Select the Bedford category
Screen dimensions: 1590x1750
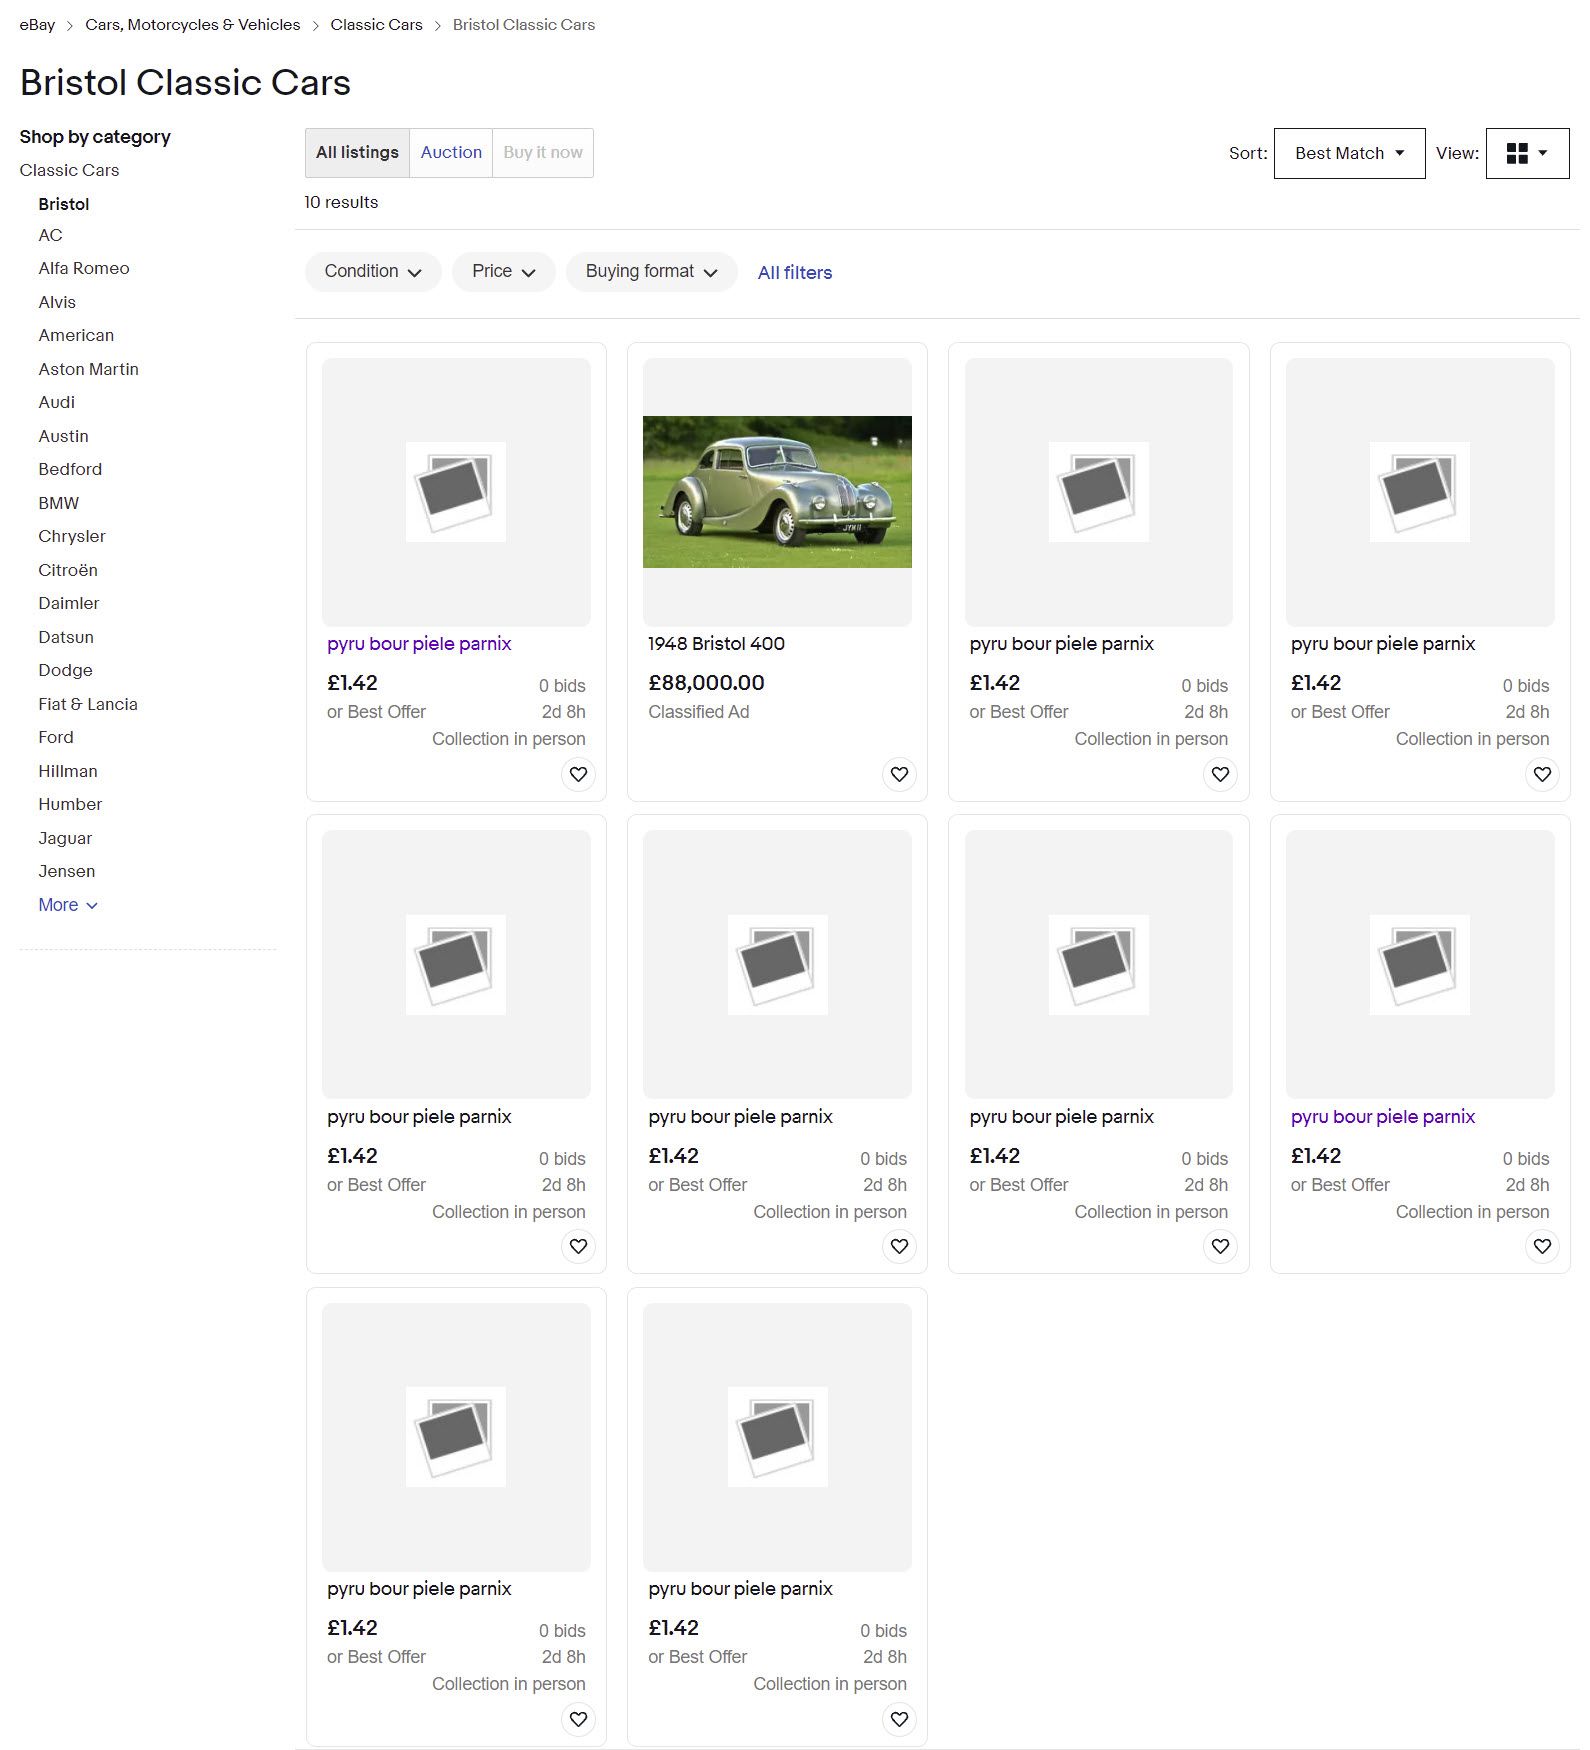pos(70,469)
